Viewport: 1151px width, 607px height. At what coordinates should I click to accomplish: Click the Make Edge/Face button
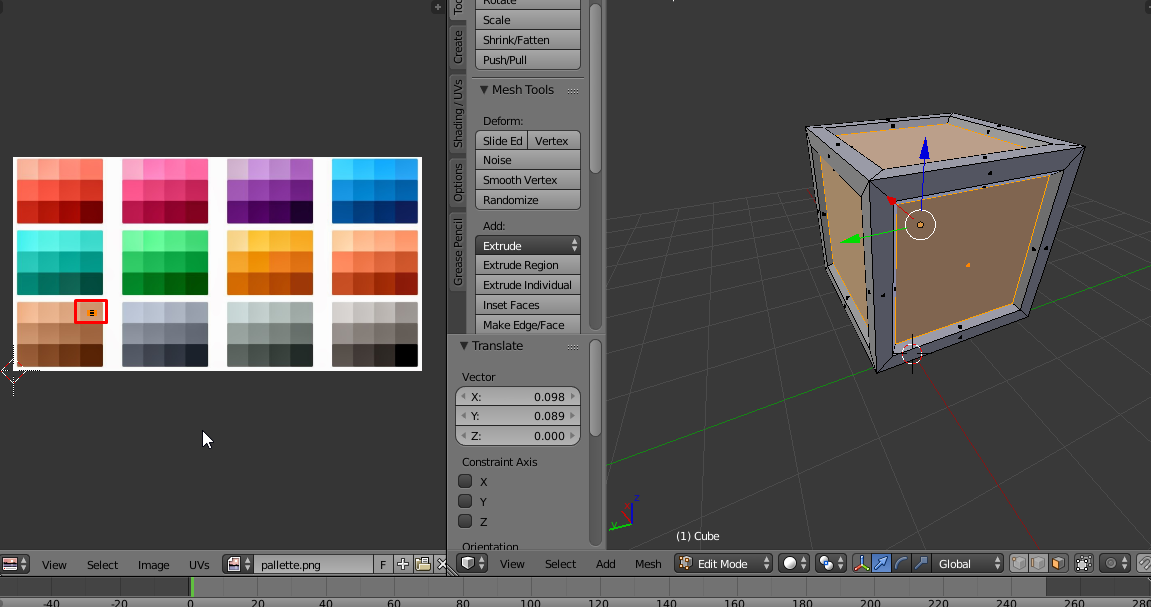(528, 324)
